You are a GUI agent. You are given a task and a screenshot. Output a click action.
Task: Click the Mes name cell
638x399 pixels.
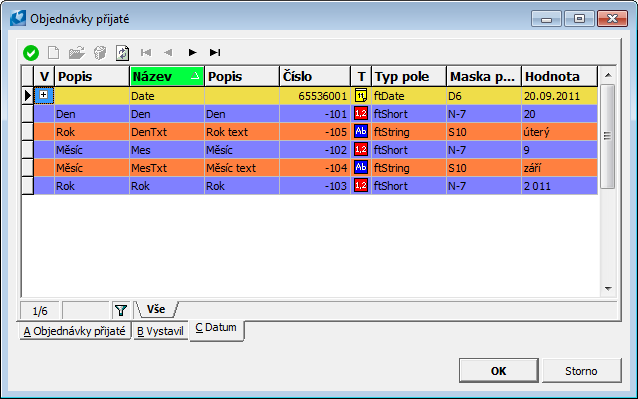167,150
